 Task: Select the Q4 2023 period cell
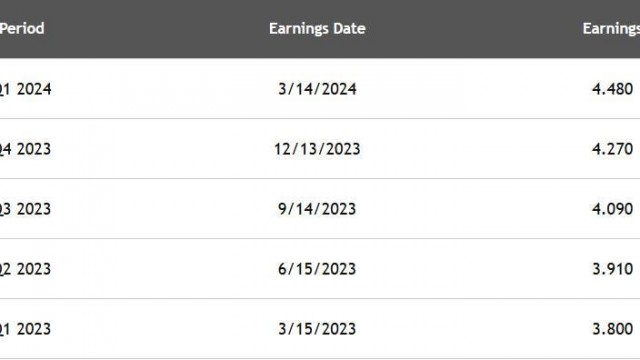click(x=25, y=149)
